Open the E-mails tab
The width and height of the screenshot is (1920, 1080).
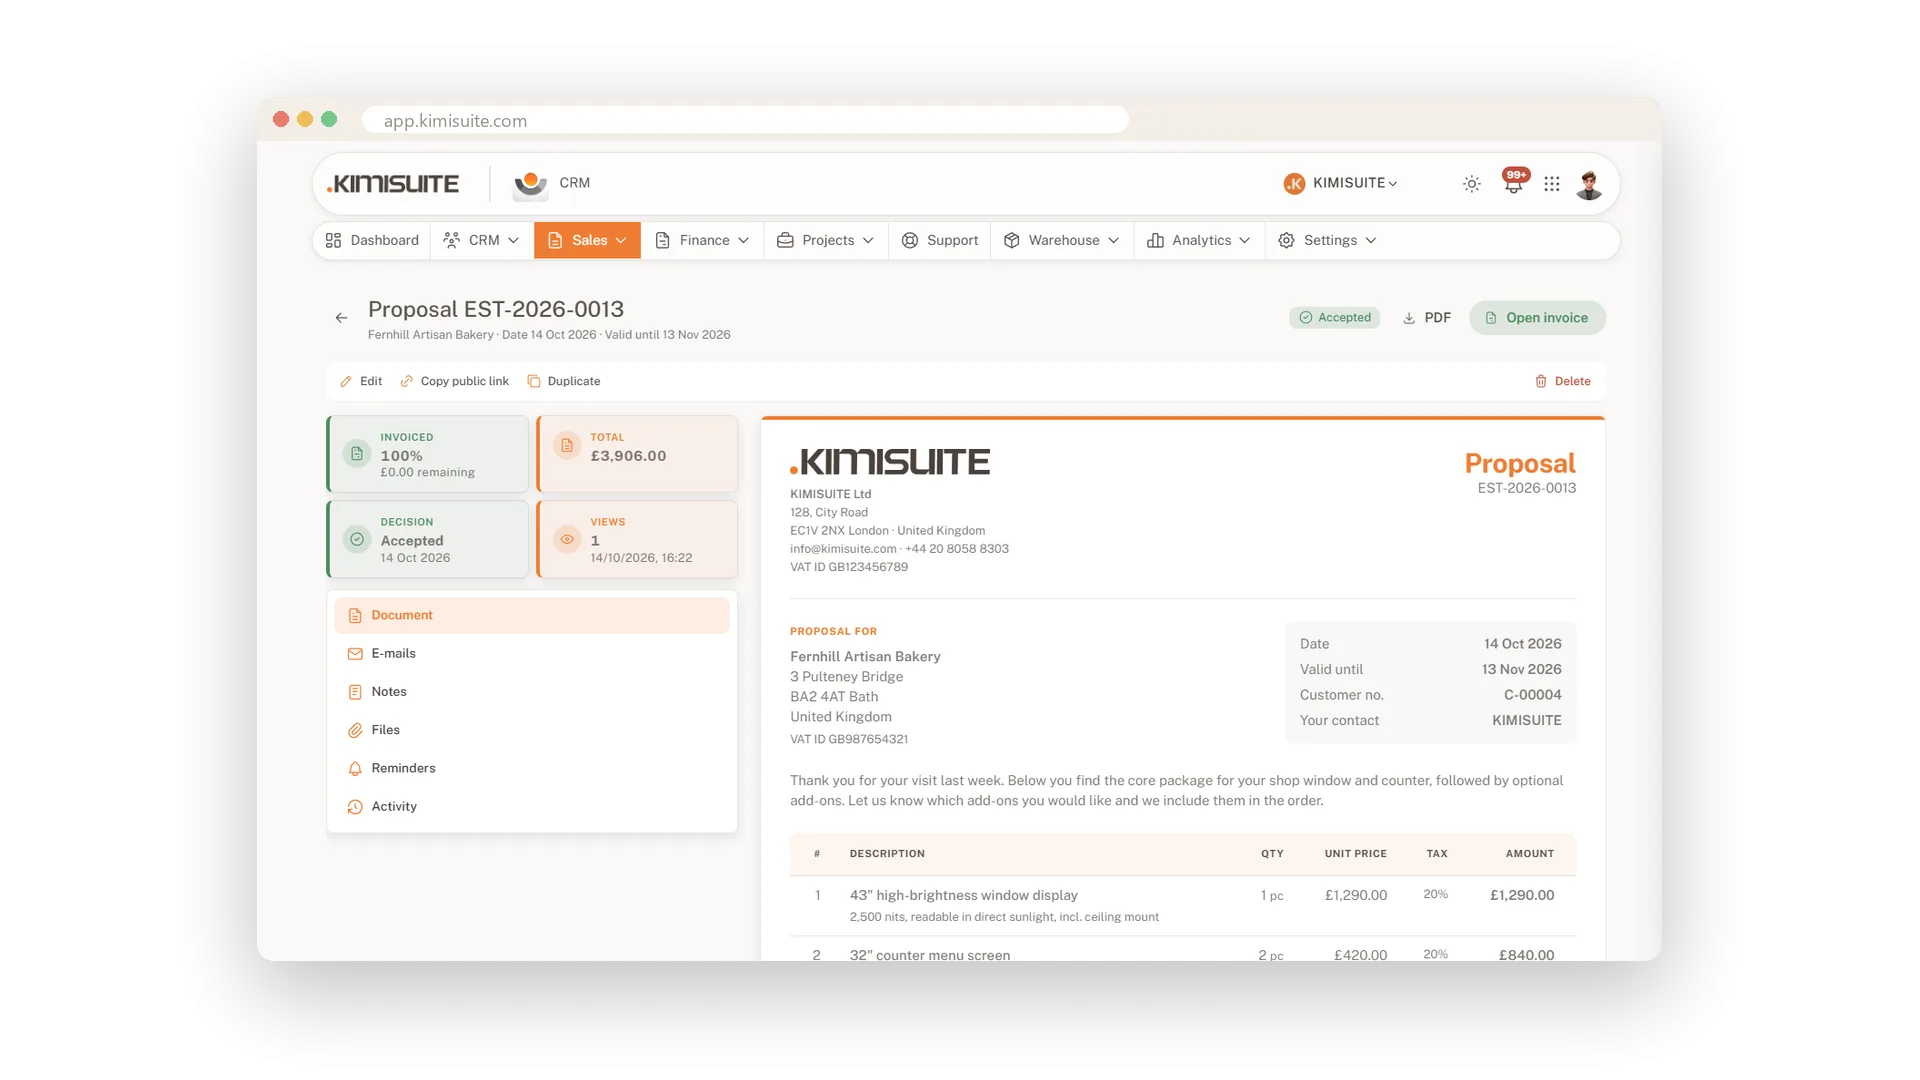point(532,654)
